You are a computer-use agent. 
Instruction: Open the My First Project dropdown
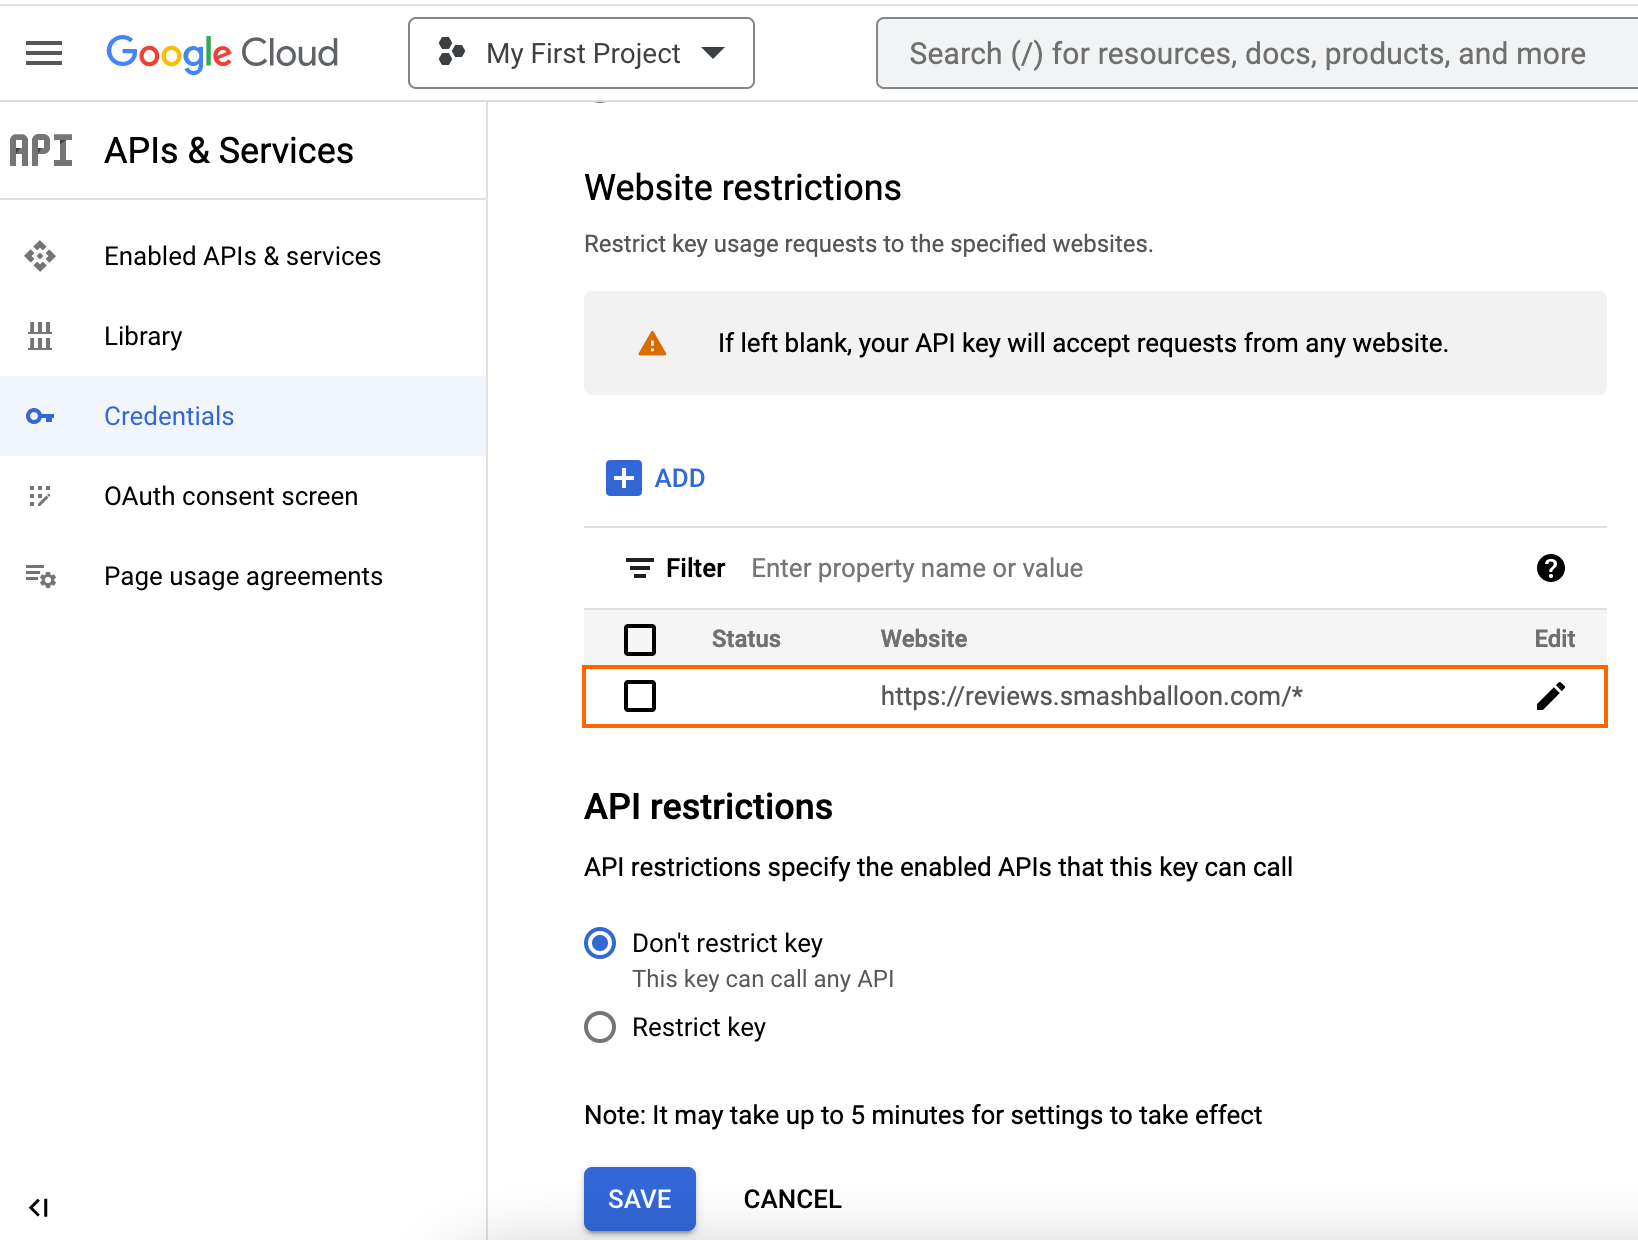tap(581, 53)
